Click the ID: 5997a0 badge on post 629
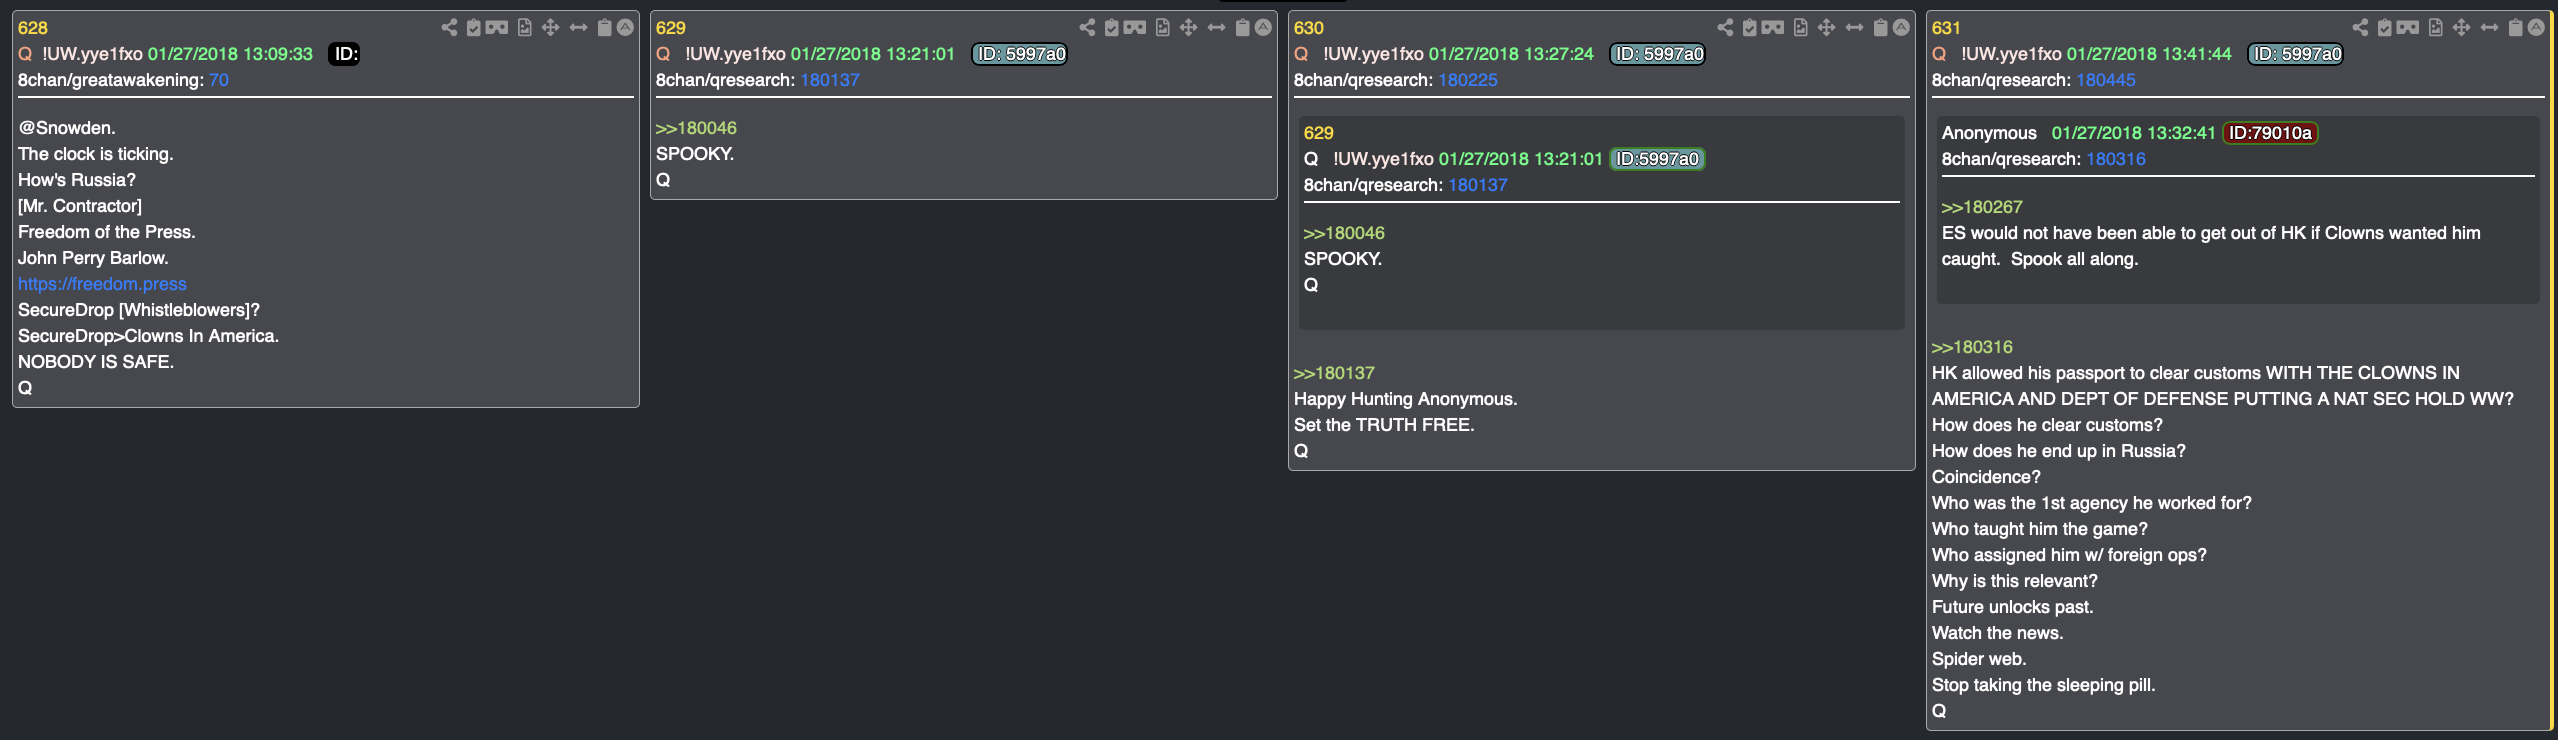2558x740 pixels. pyautogui.click(x=1020, y=54)
